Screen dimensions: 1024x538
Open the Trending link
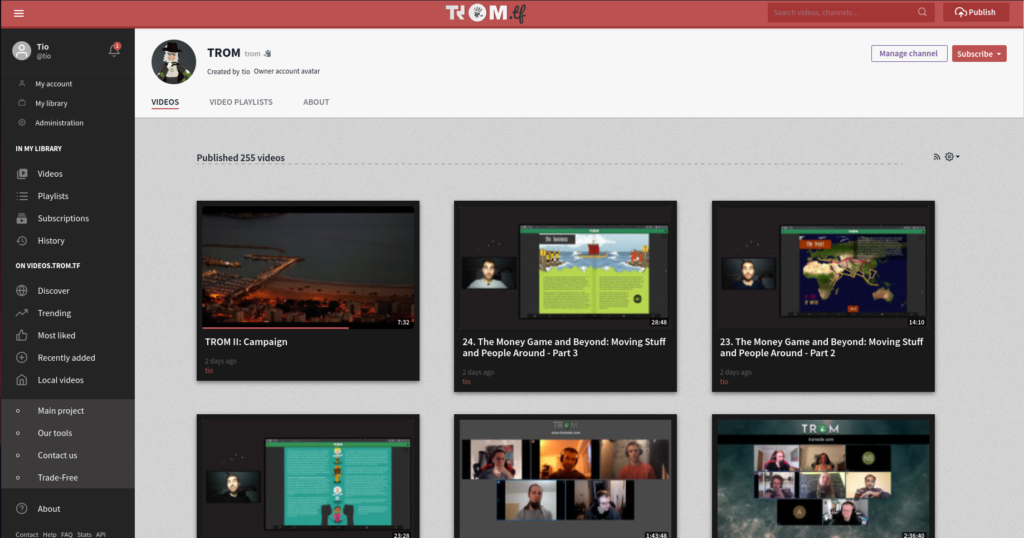(x=54, y=313)
